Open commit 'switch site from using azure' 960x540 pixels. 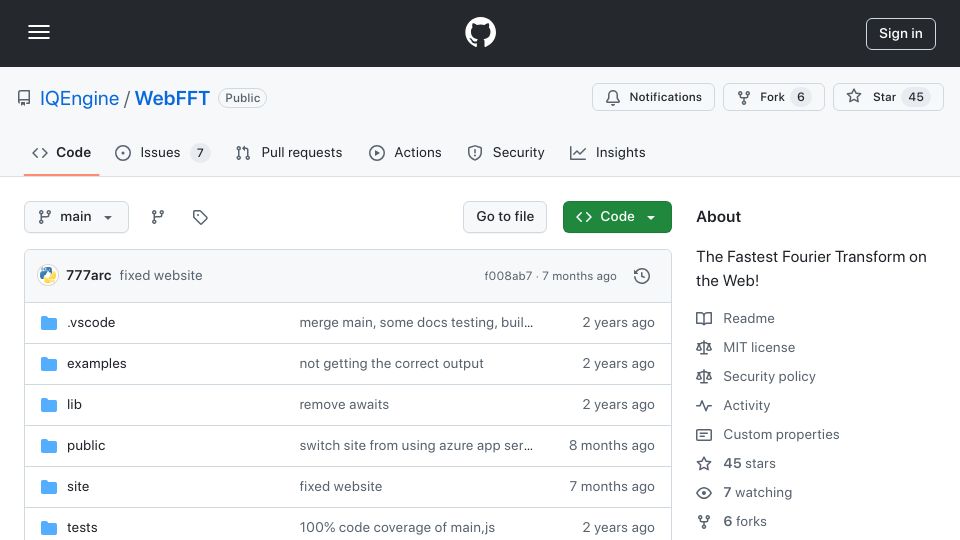click(x=416, y=446)
